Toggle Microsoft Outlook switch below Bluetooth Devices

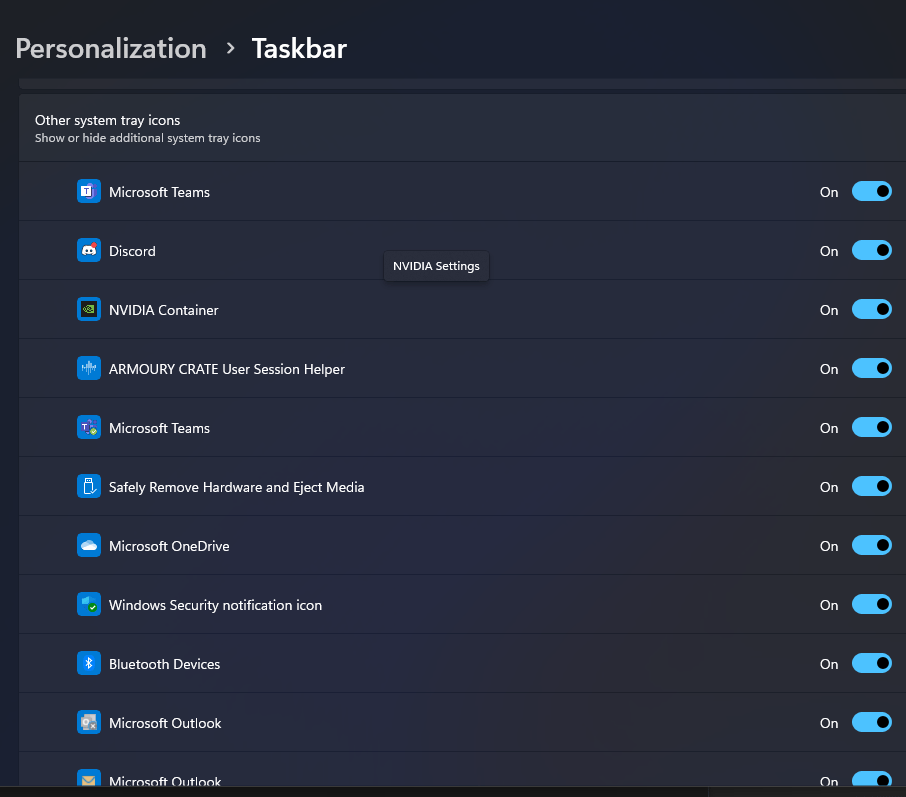pyautogui.click(x=871, y=722)
